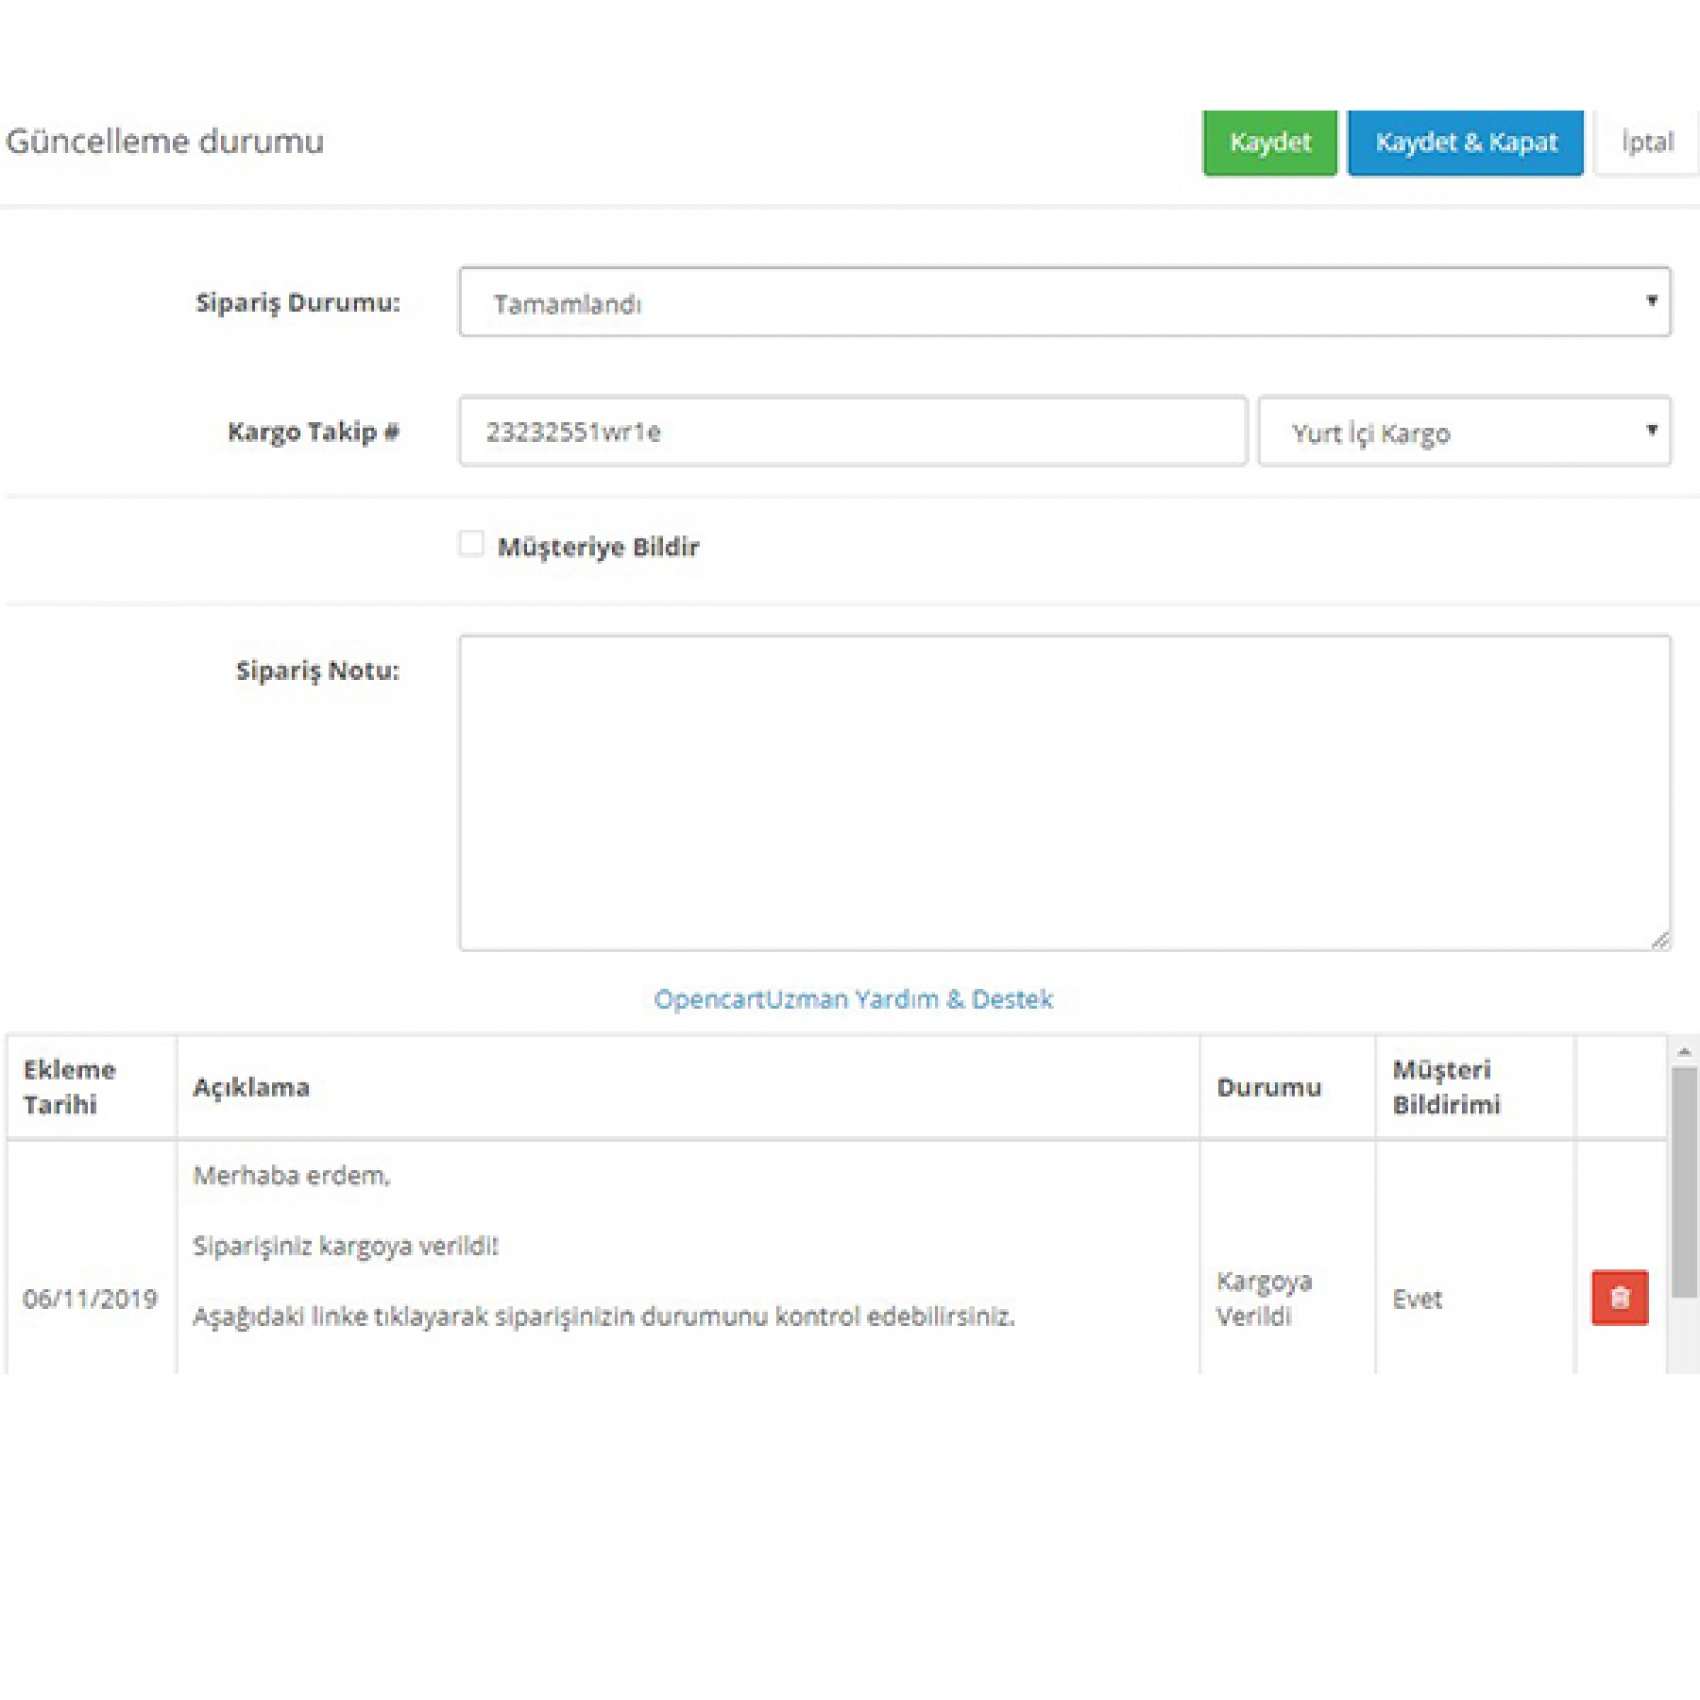
Task: Click the blue Kaydet & Kapat button
Action: (x=1465, y=143)
